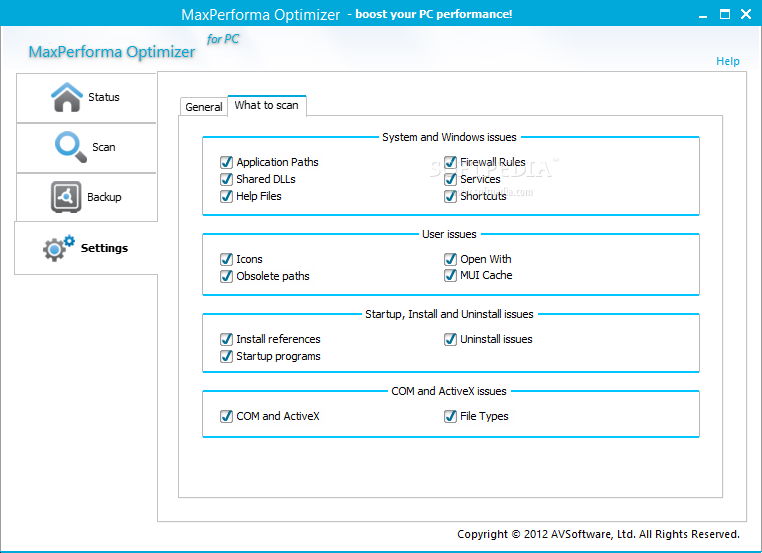Uncheck Application Paths
762x553 pixels.
[226, 162]
